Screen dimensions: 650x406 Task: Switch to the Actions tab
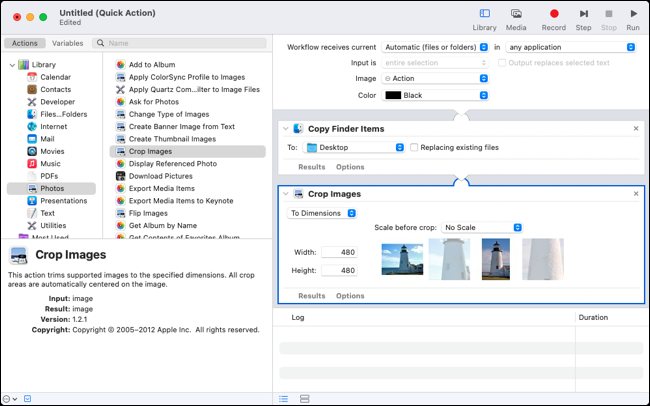[24, 43]
